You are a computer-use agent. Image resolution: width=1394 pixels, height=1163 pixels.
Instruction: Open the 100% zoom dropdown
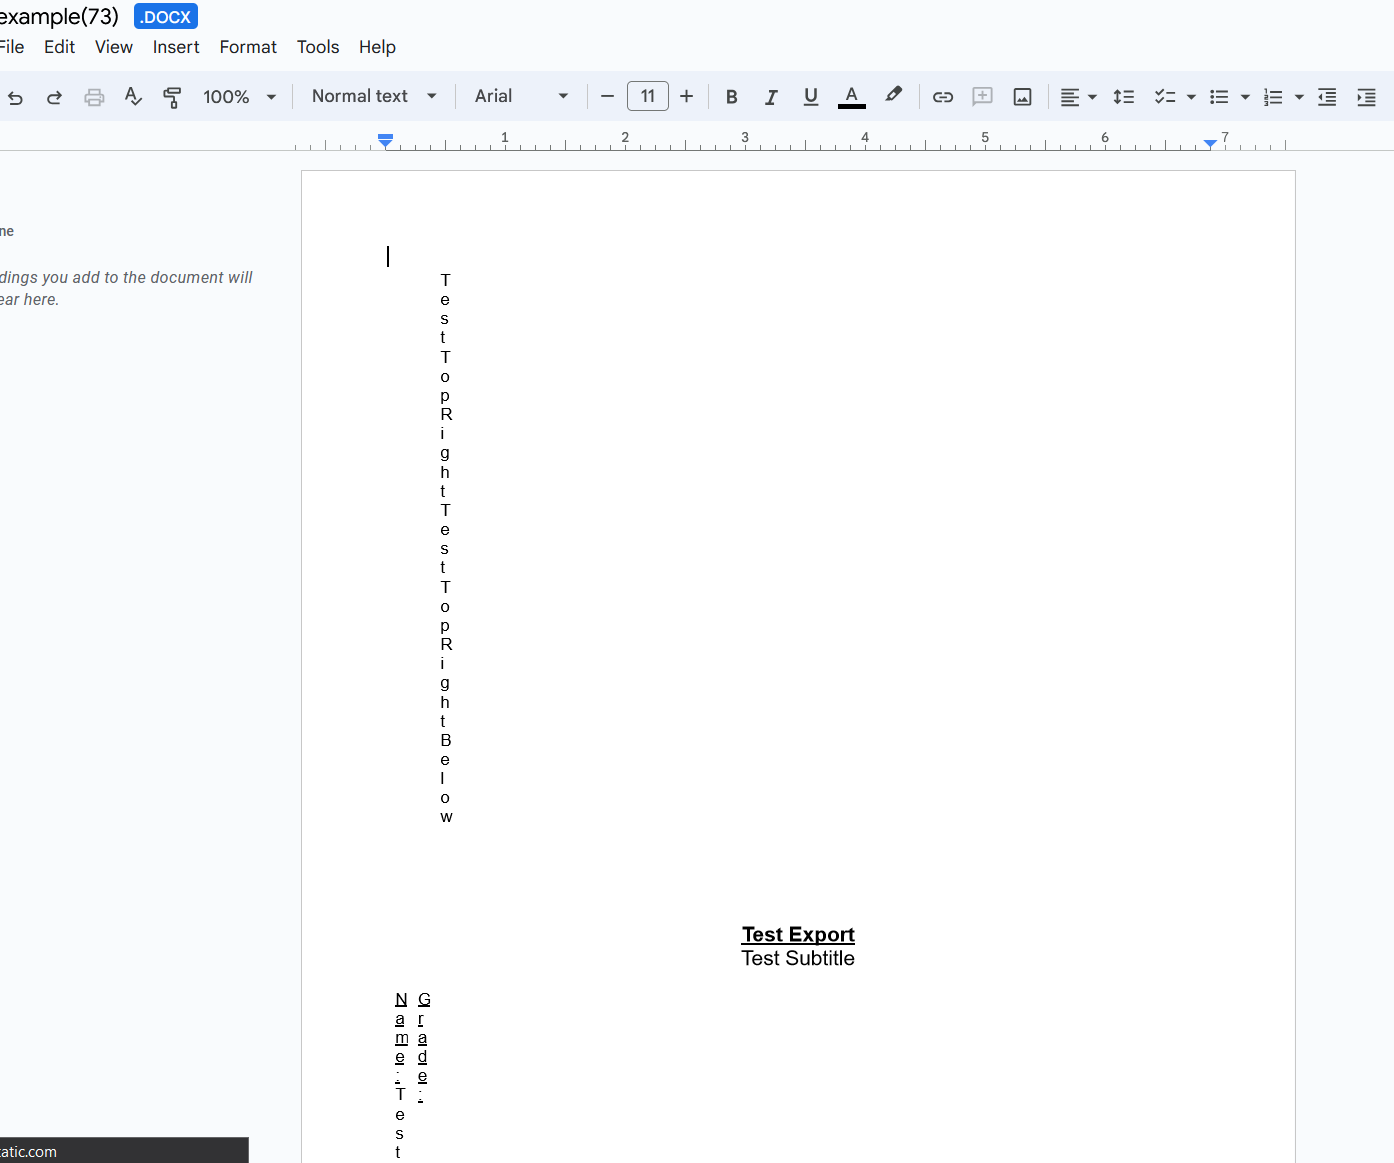[240, 97]
